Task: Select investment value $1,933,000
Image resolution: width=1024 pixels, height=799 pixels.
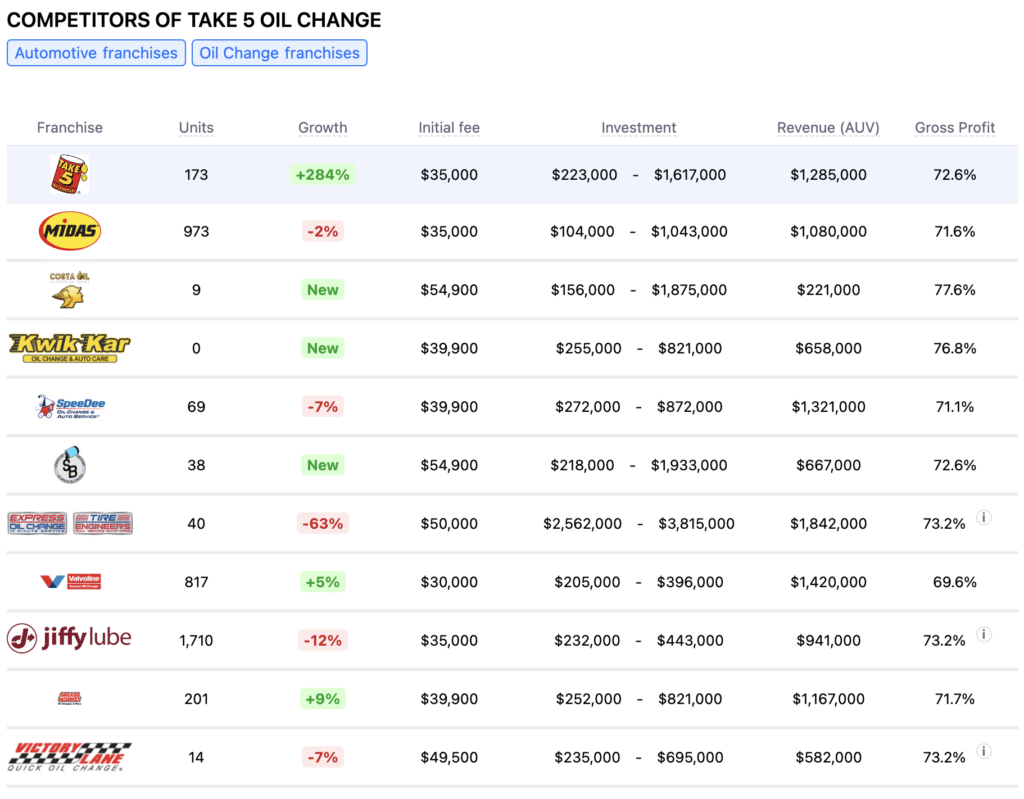Action: click(689, 465)
